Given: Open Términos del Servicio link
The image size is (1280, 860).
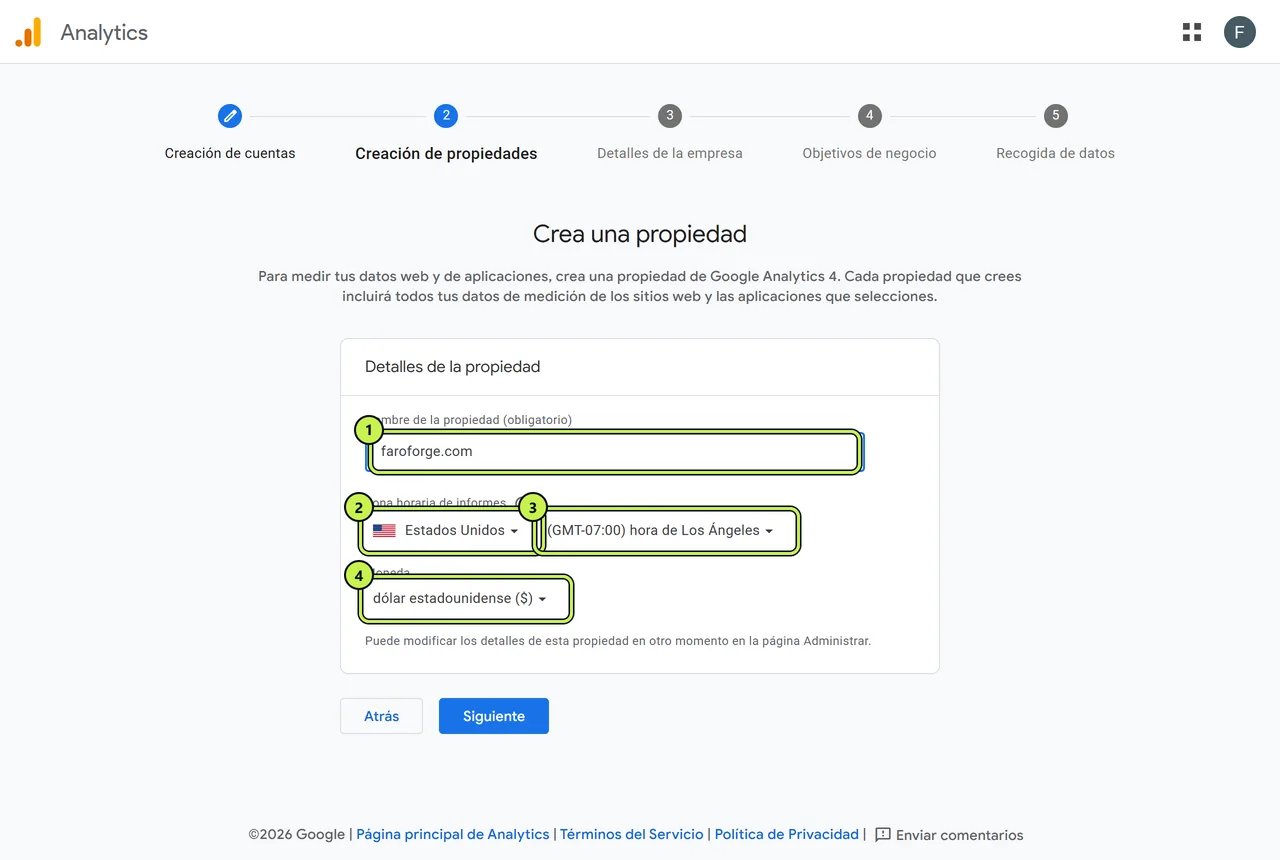Looking at the screenshot, I should 632,835.
